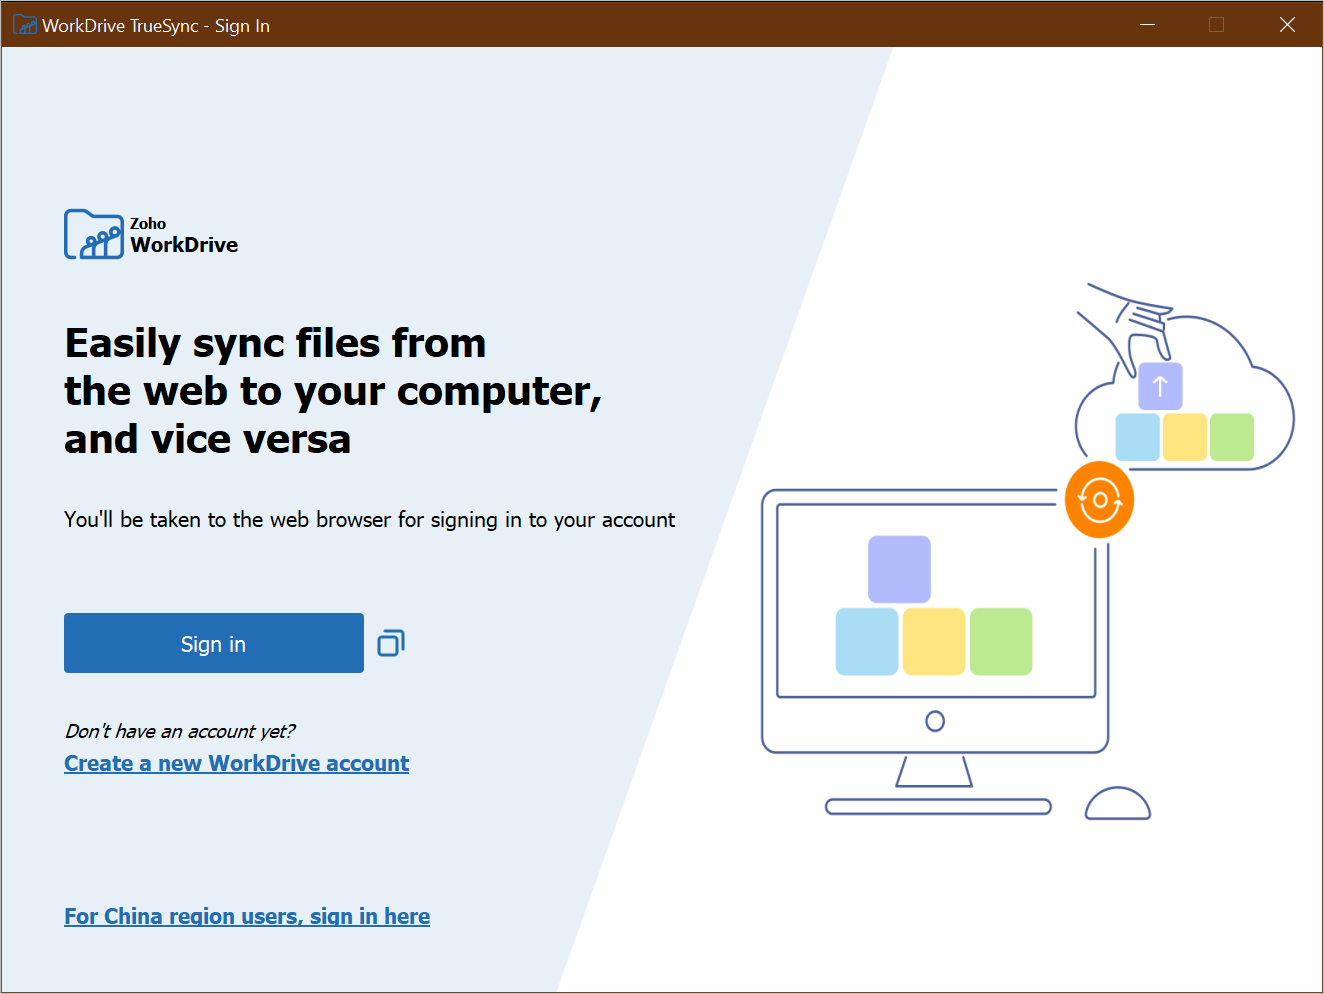Minimize the TrueSync Sign In window
1324x994 pixels.
click(x=1147, y=25)
